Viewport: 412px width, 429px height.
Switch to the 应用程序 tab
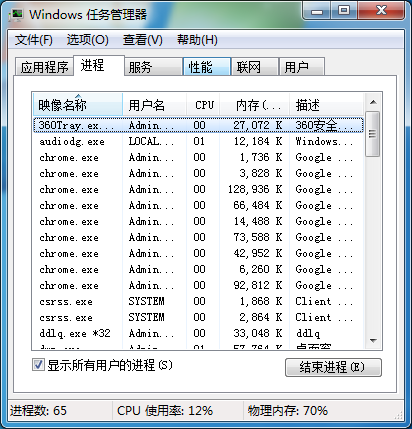[44, 67]
